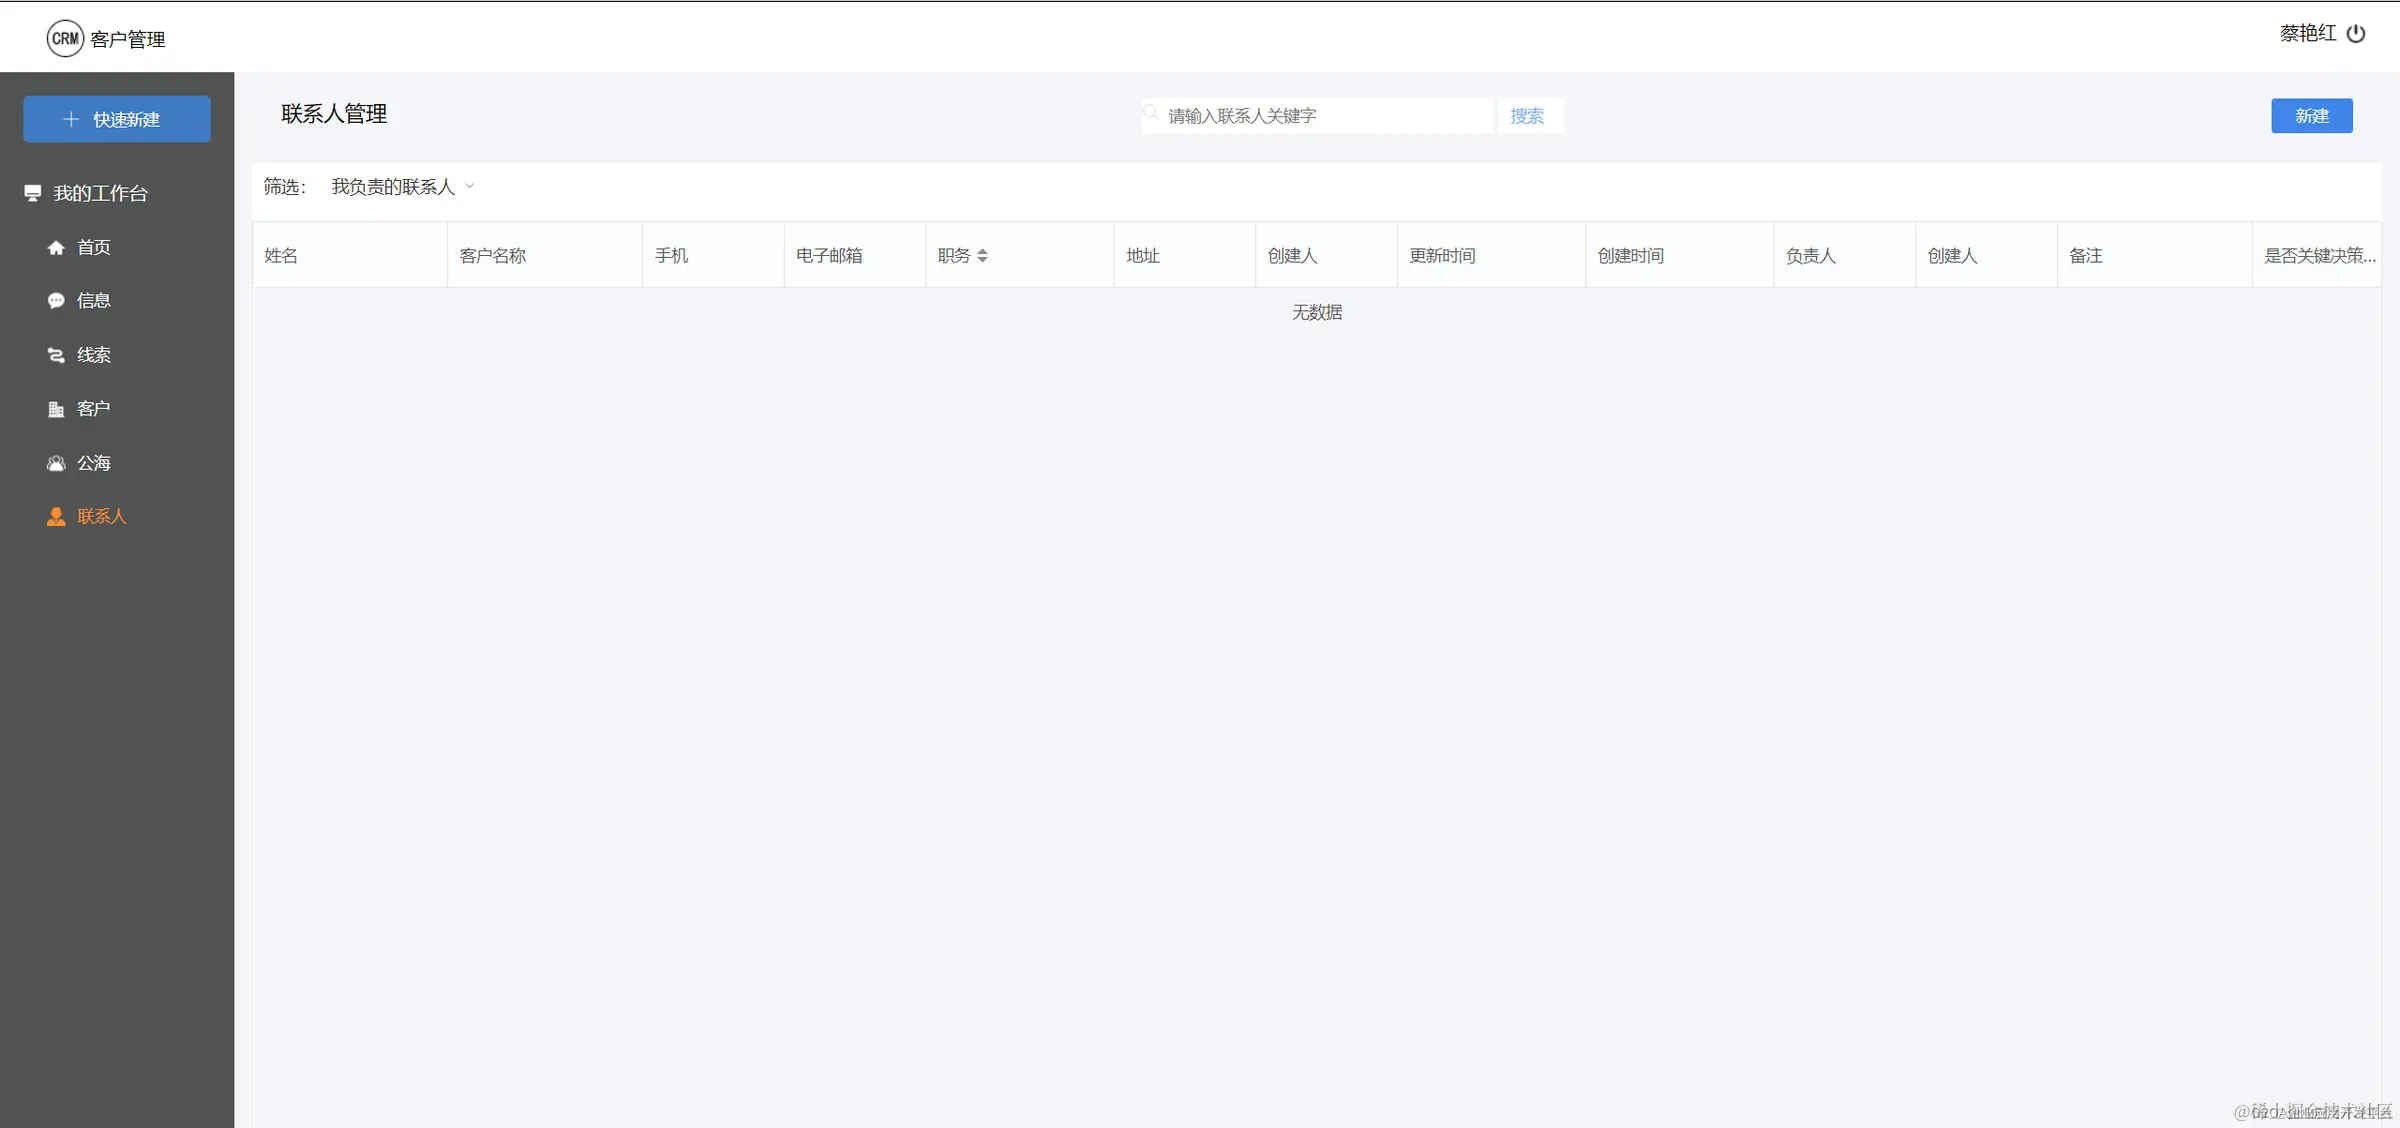Click the 快速新建 quick create button
The image size is (2400, 1128).
click(117, 119)
